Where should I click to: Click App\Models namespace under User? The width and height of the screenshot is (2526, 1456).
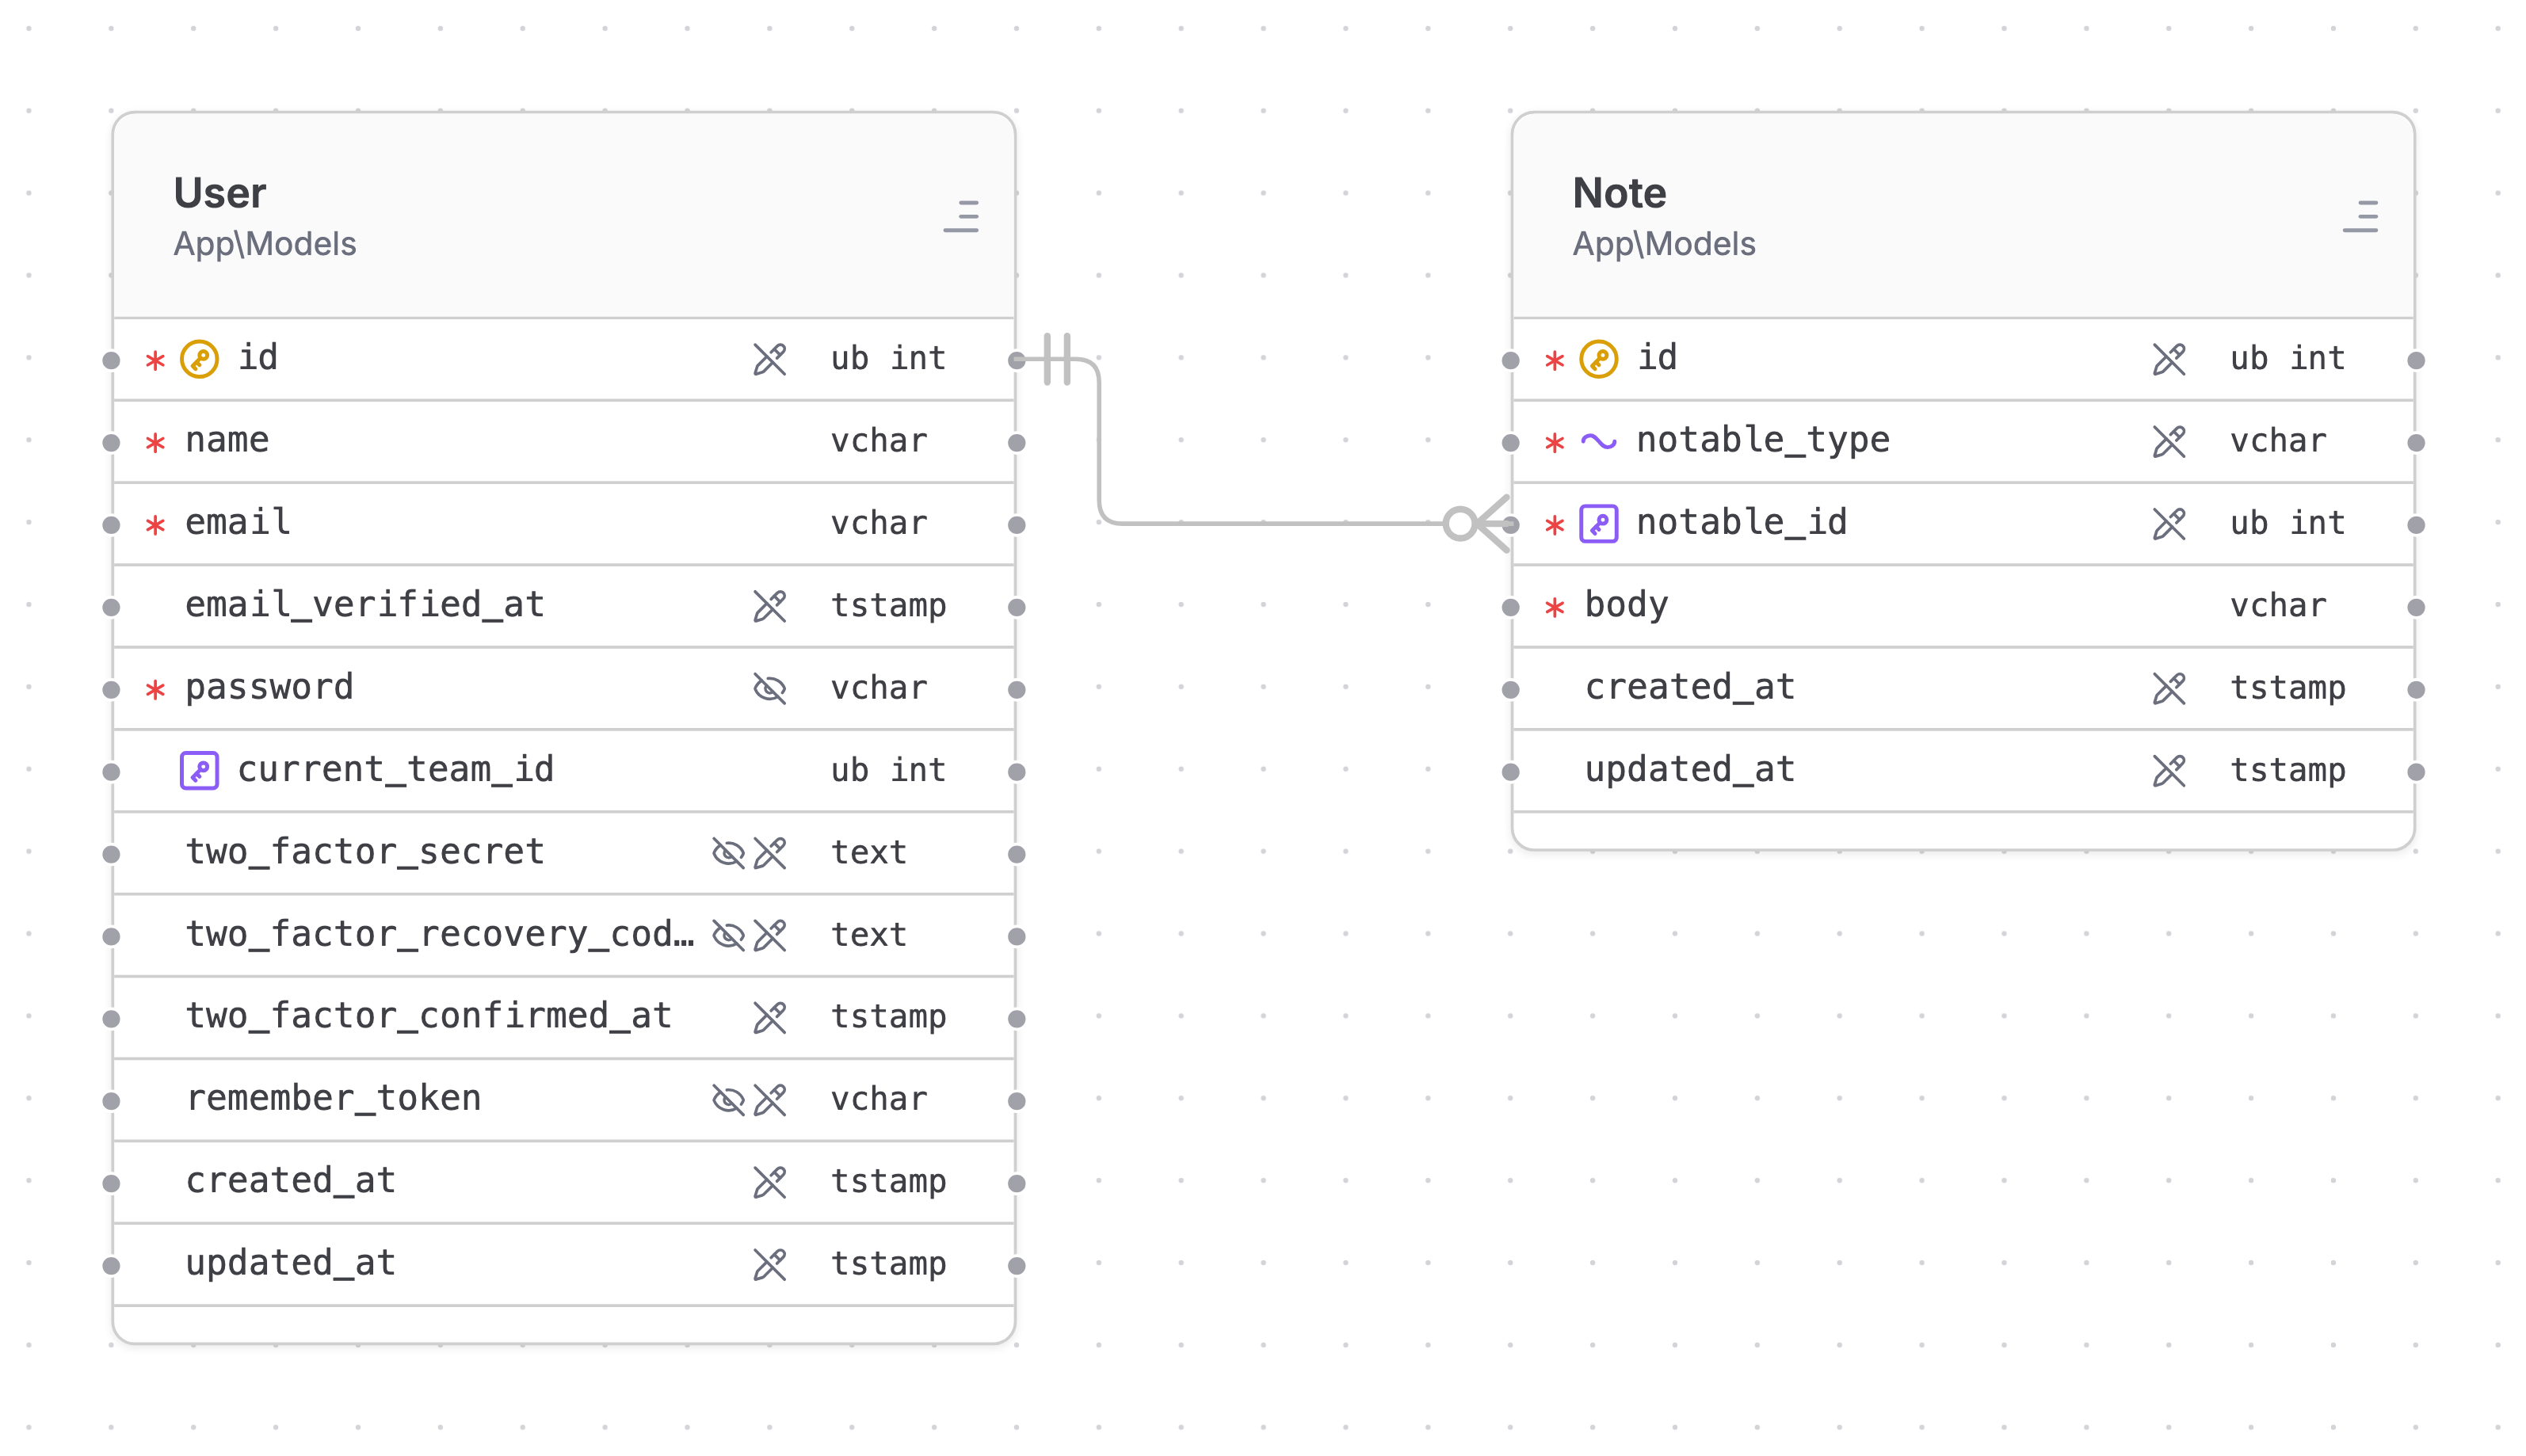coord(264,244)
